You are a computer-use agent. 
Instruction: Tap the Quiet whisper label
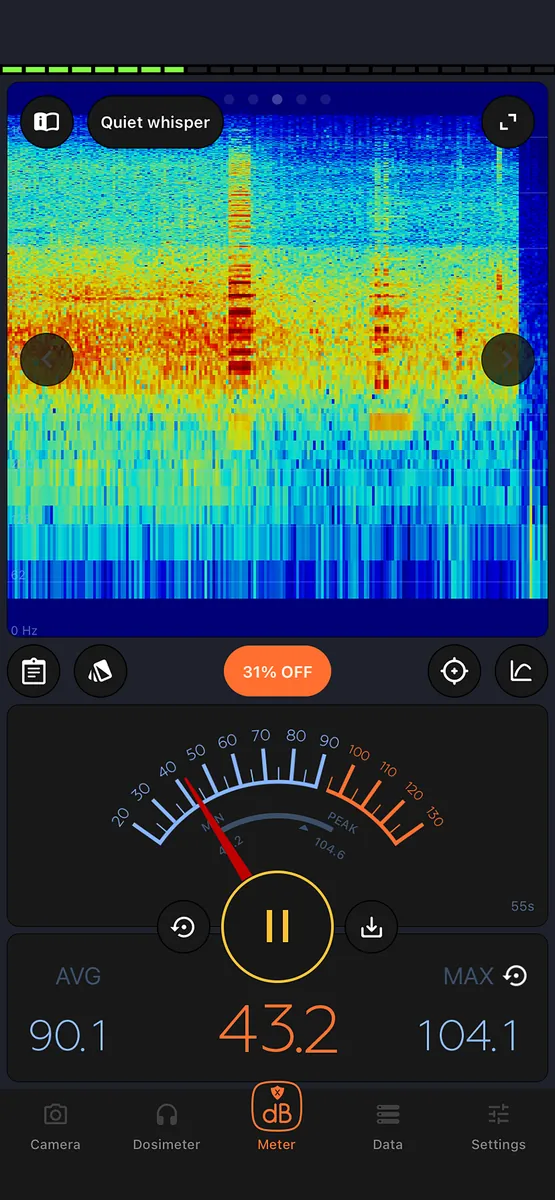155,122
